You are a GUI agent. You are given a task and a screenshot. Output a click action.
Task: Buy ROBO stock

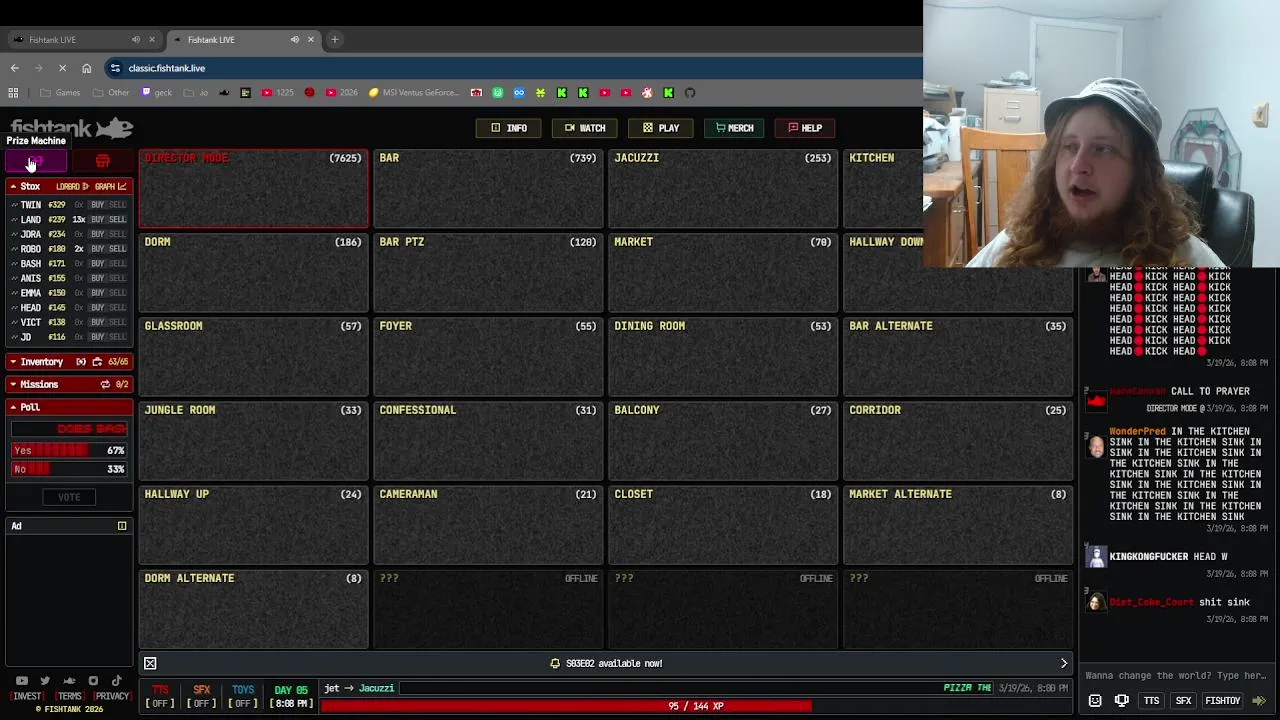pyautogui.click(x=97, y=249)
